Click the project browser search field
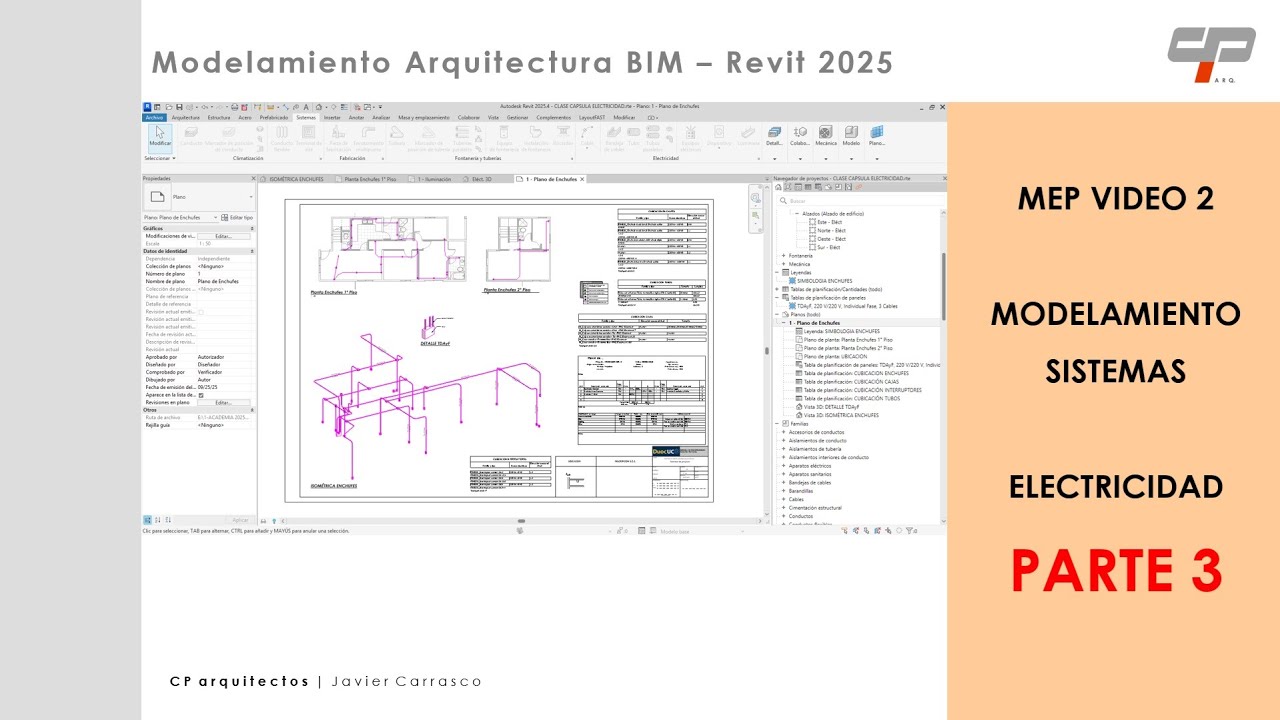The height and width of the screenshot is (720, 1280). pyautogui.click(x=860, y=201)
